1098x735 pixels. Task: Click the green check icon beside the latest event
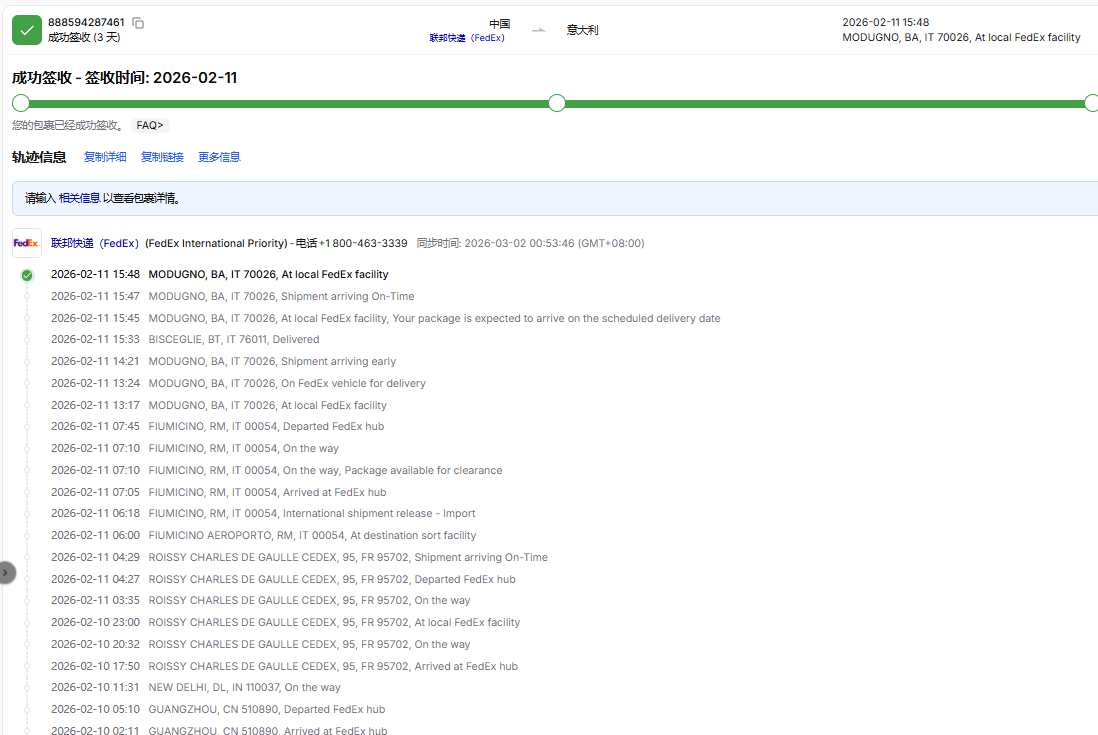[27, 275]
